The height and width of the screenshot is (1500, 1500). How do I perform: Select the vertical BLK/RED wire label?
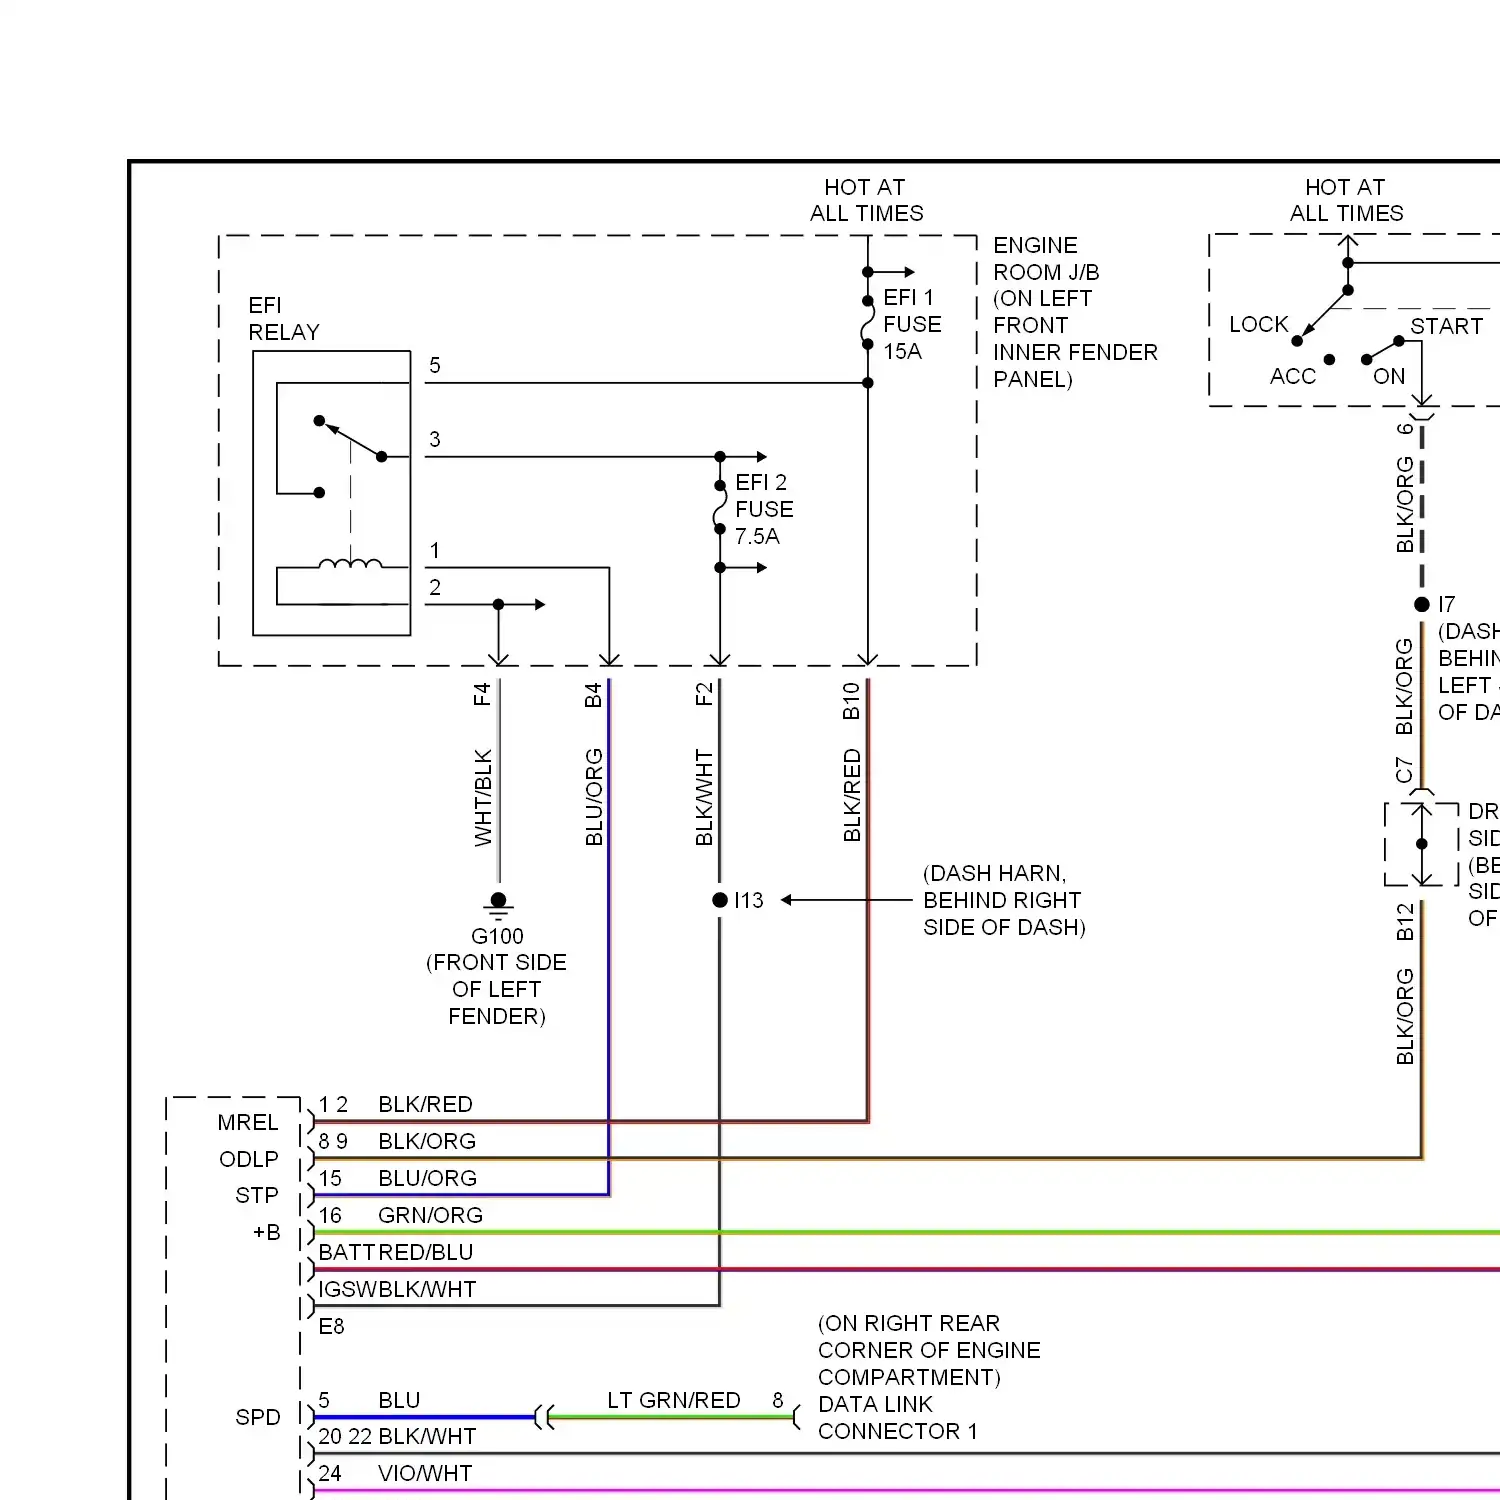(x=852, y=796)
